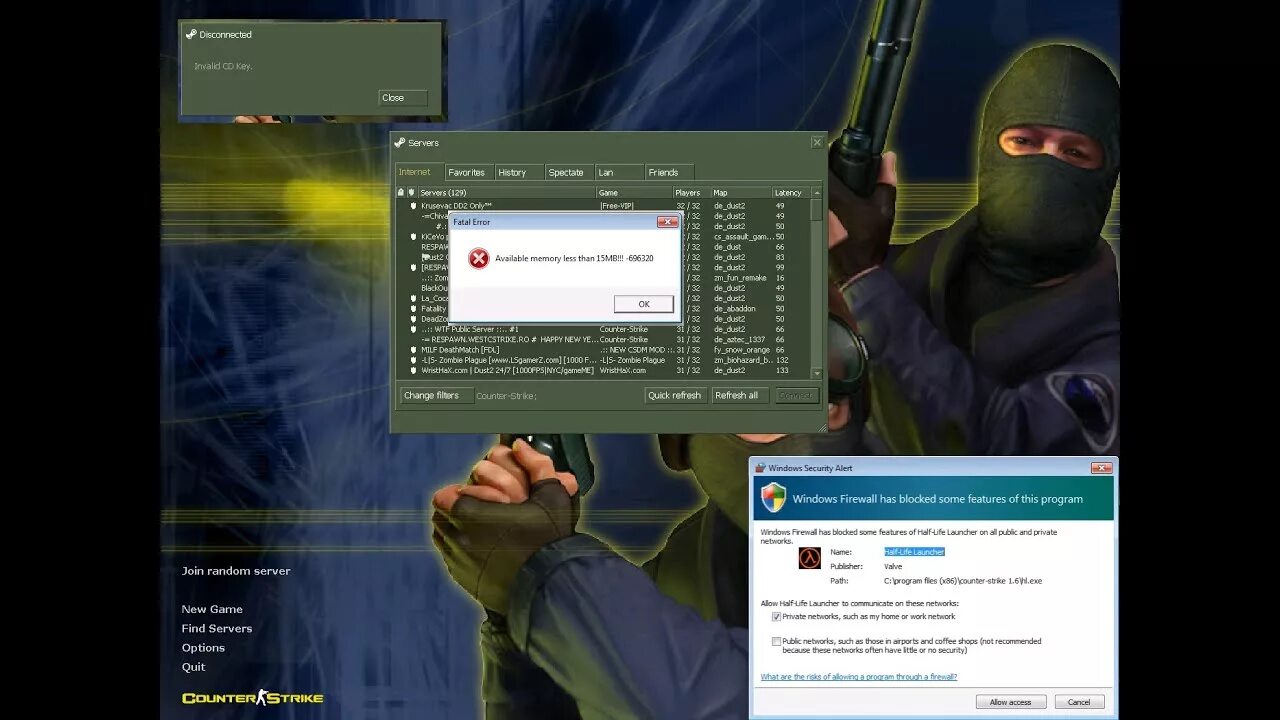1280x720 pixels.
Task: Open the Favorites tab
Action: point(468,172)
